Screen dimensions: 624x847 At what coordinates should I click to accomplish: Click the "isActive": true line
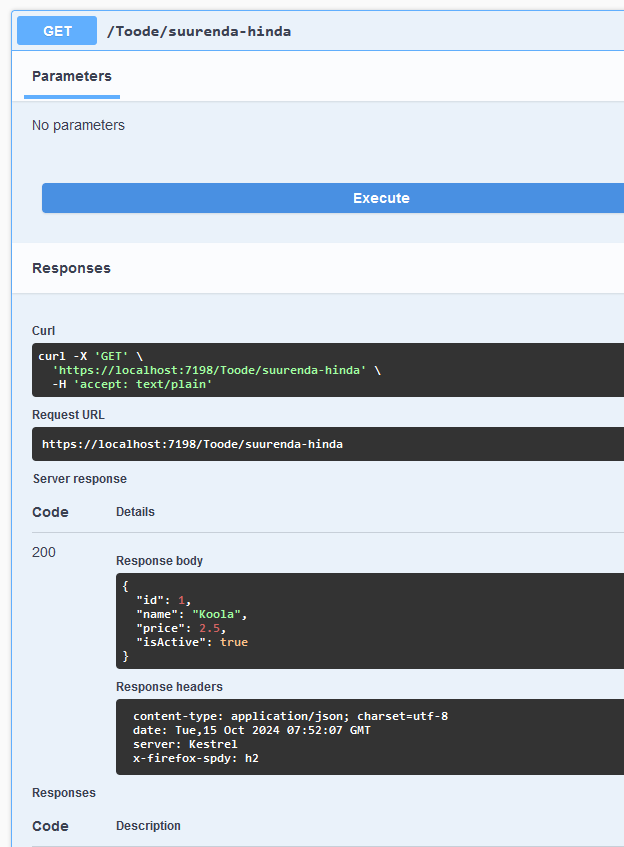tap(192, 642)
